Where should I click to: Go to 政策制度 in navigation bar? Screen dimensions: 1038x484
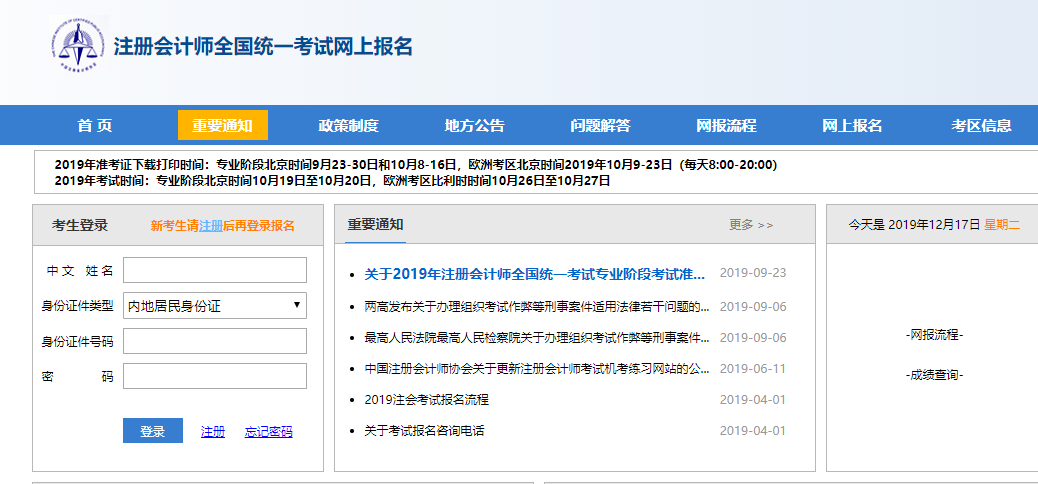tap(348, 125)
